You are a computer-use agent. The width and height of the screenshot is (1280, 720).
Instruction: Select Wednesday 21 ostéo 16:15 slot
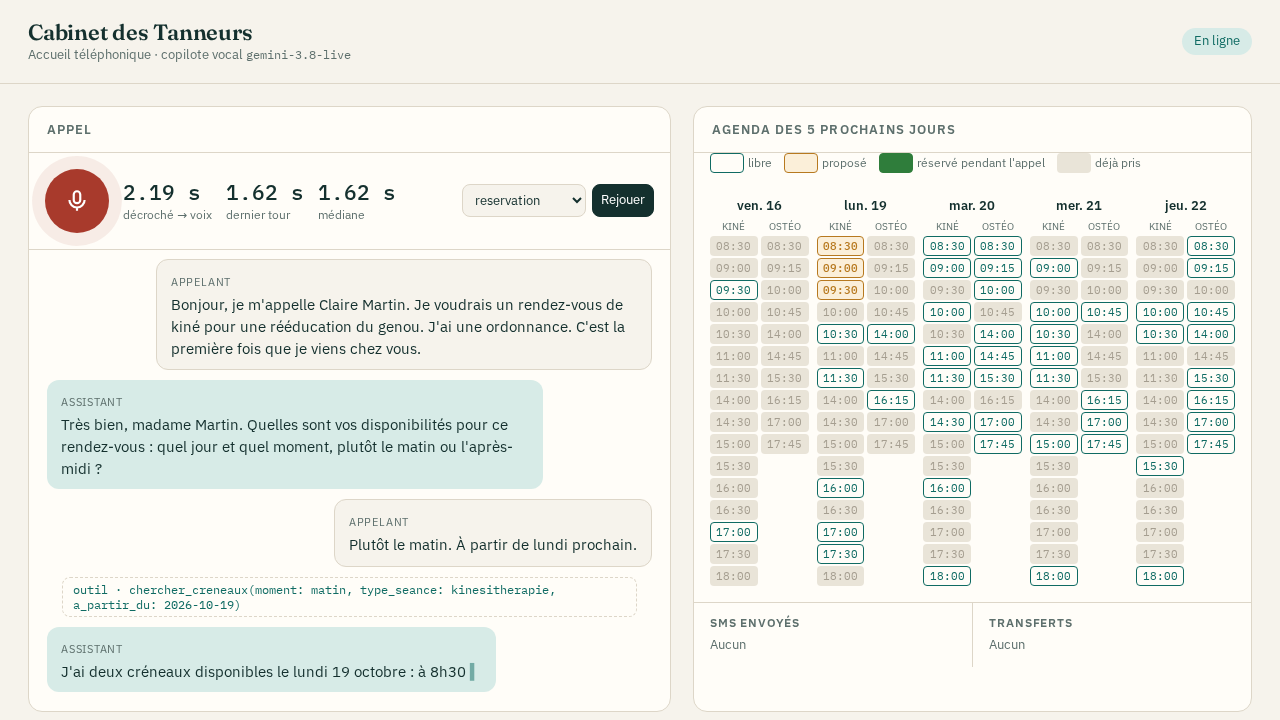coord(1104,400)
